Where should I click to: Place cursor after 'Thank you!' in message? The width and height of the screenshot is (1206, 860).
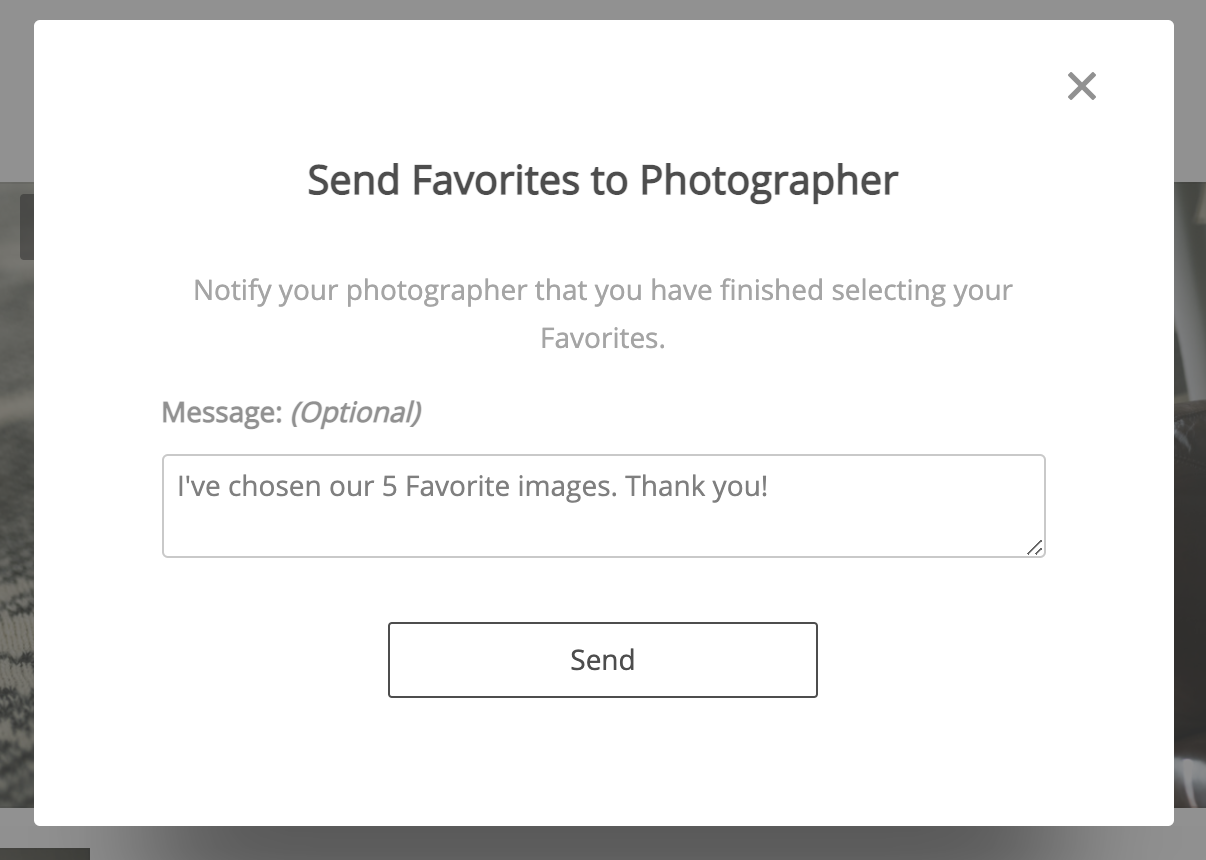769,487
